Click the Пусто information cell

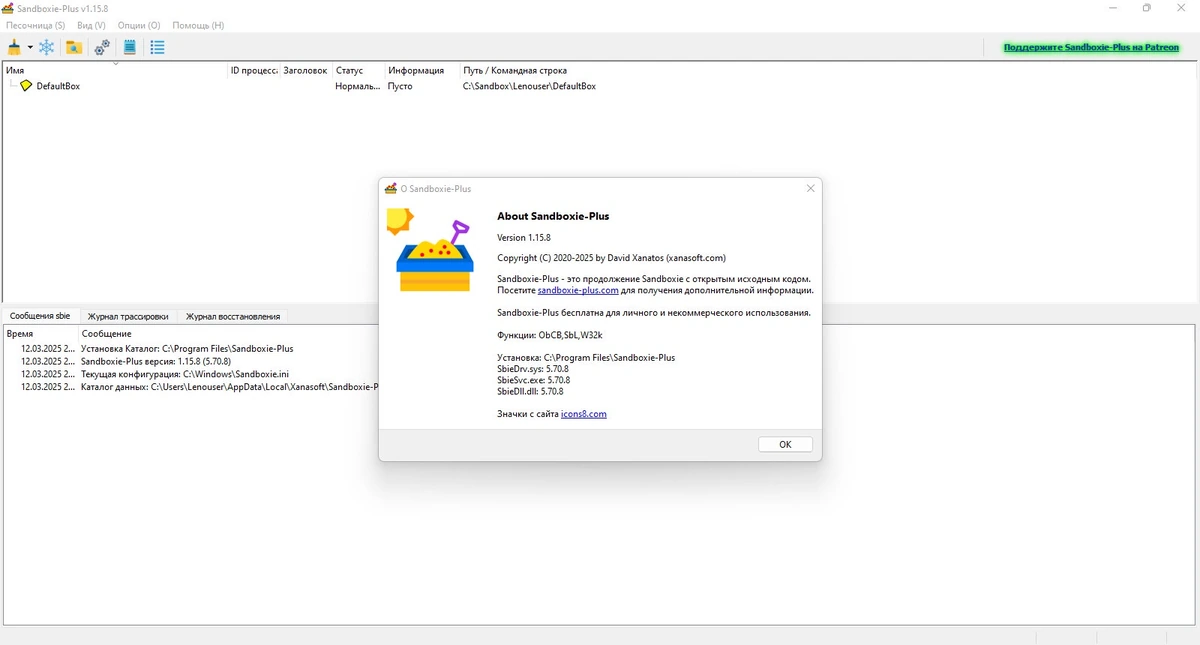pyautogui.click(x=400, y=86)
